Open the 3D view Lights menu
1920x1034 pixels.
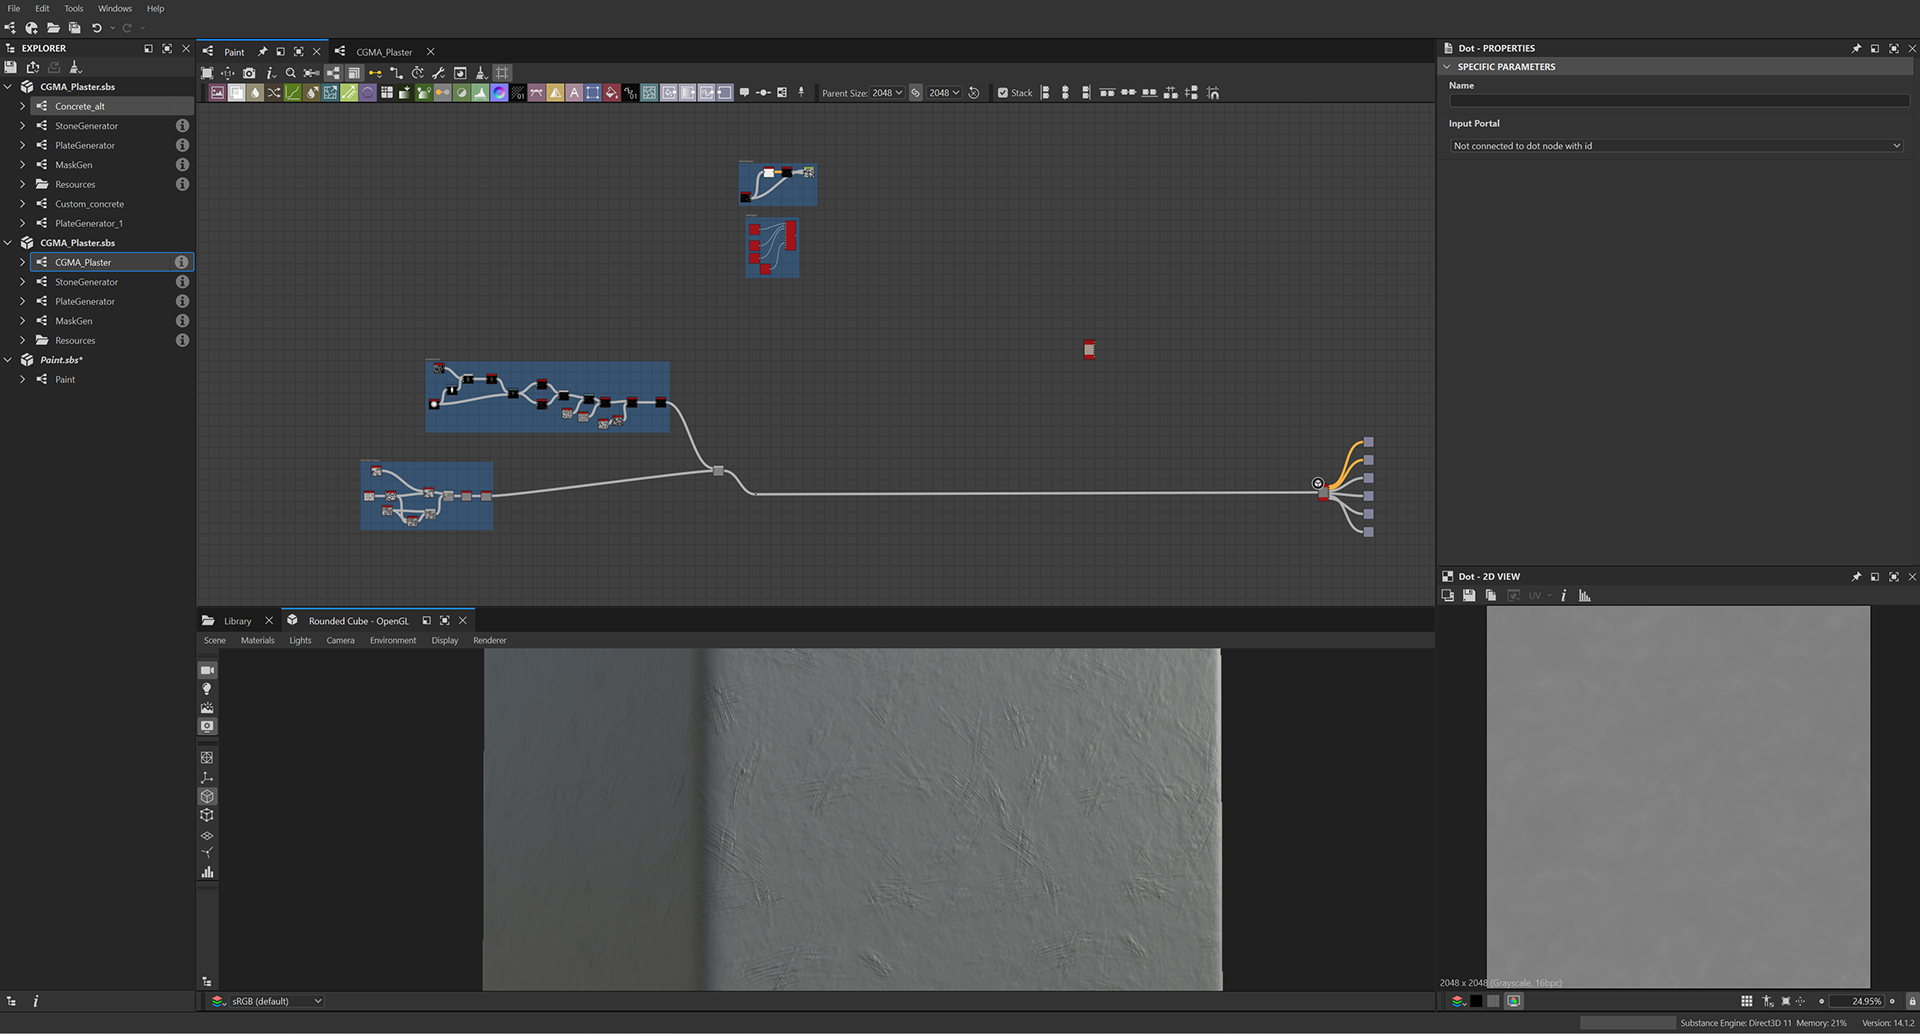pyautogui.click(x=300, y=641)
